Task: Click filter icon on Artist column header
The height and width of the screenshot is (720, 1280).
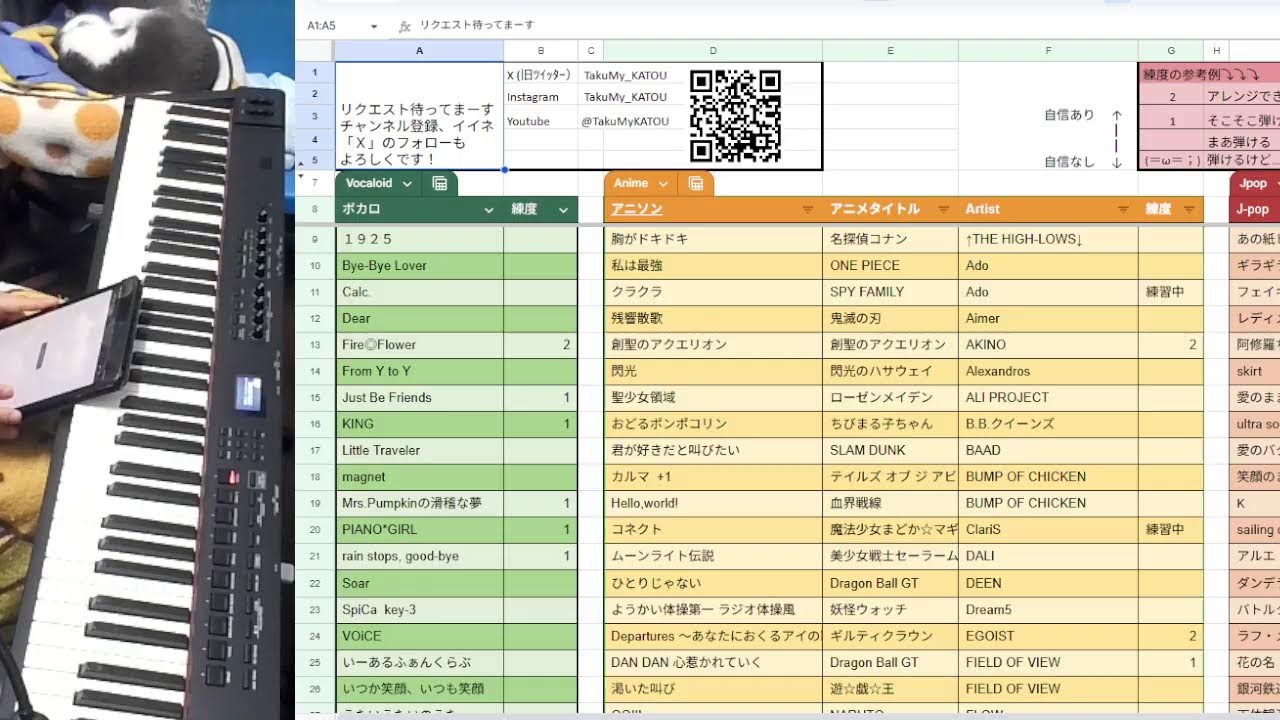Action: 1123,210
